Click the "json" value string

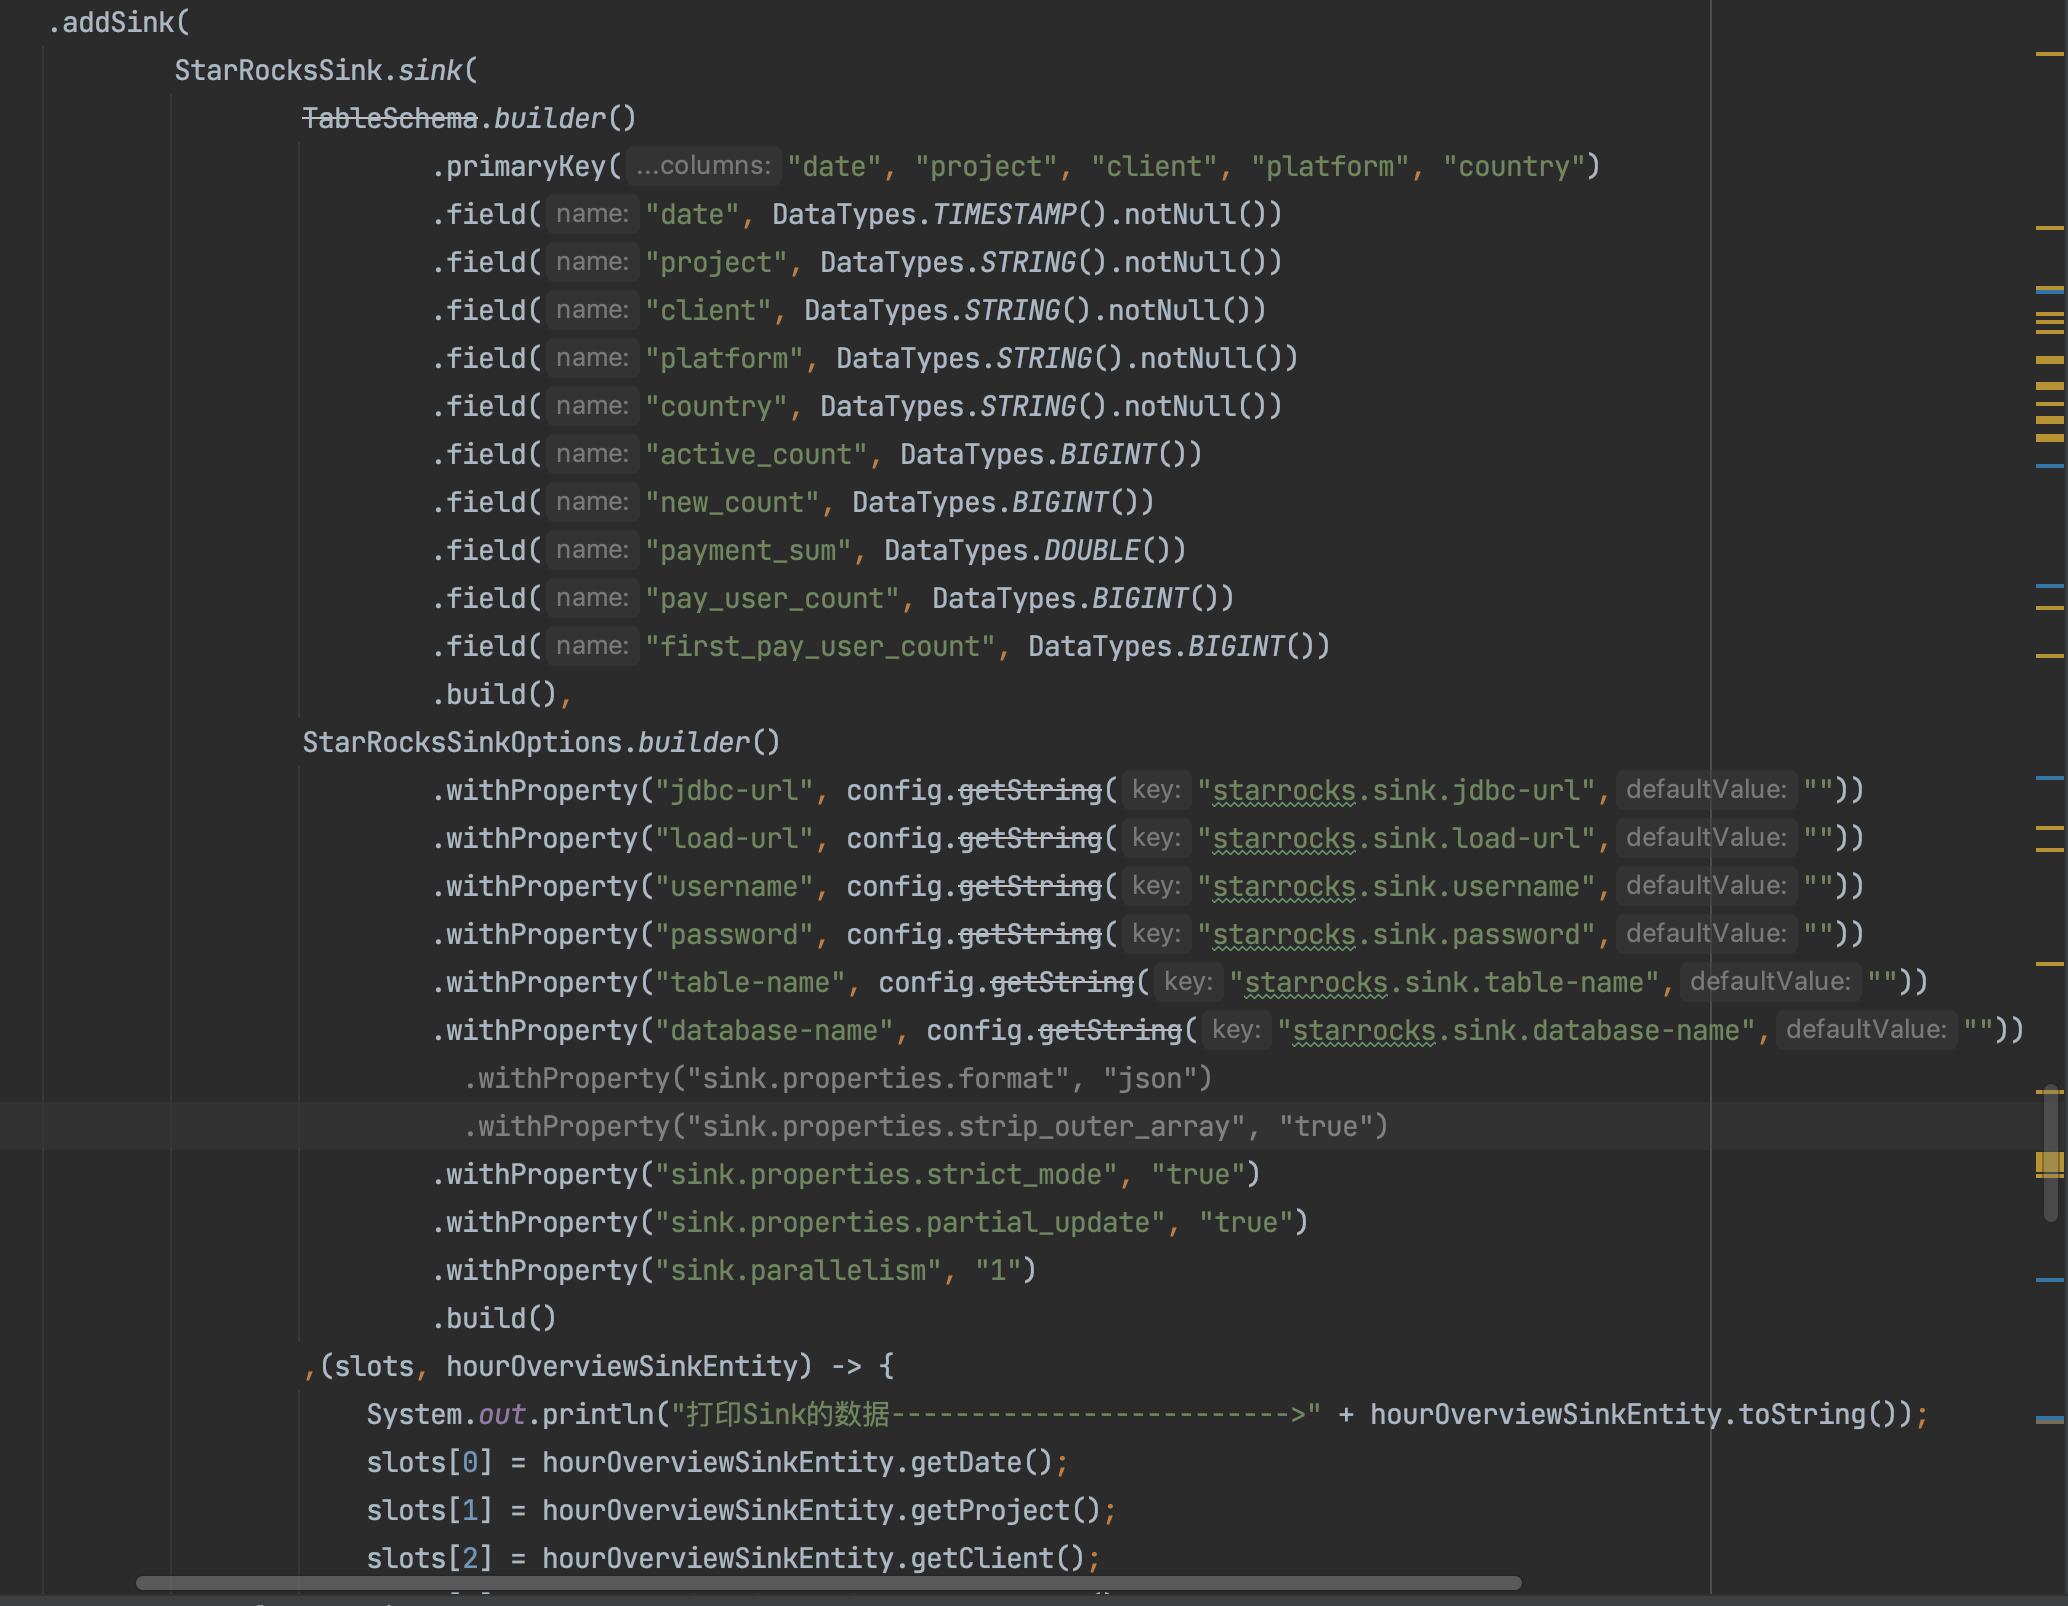point(1150,1078)
